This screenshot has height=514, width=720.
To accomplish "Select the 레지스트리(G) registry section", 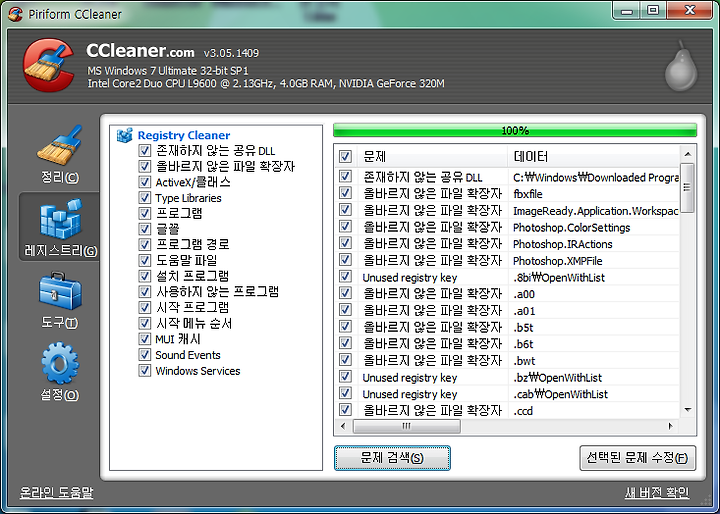I will pos(60,227).
